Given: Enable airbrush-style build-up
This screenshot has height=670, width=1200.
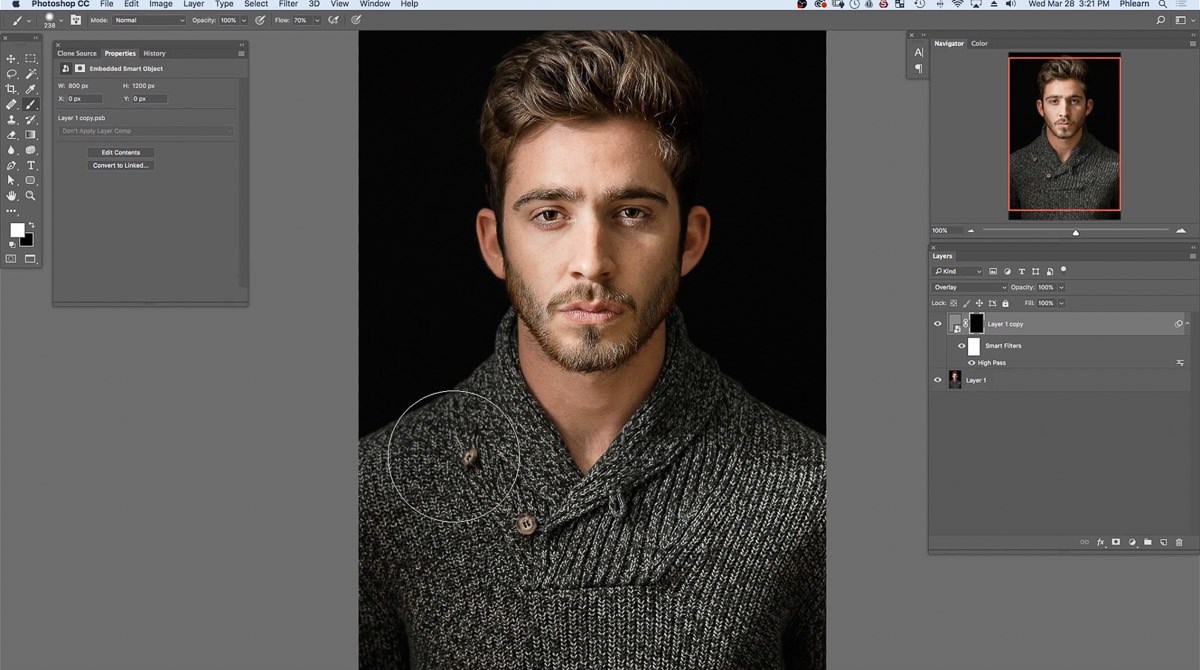Looking at the screenshot, I should click(x=333, y=20).
